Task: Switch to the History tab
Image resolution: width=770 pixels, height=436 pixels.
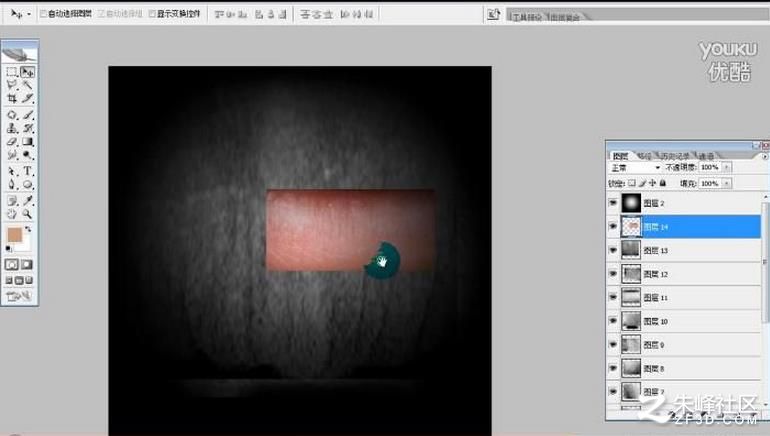Action: click(x=675, y=156)
